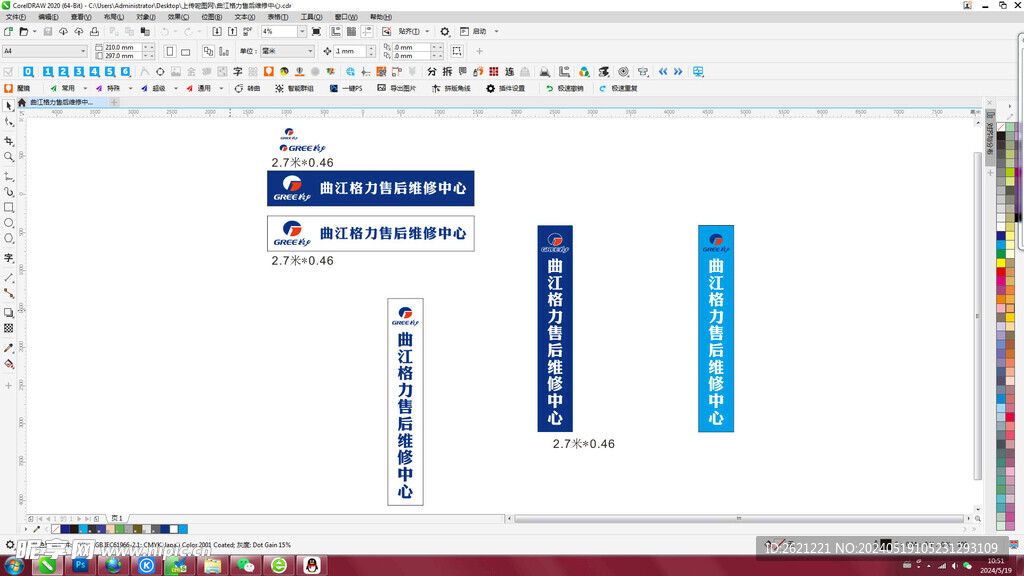
Task: Pick the white swatch in document palette
Action: [174, 529]
